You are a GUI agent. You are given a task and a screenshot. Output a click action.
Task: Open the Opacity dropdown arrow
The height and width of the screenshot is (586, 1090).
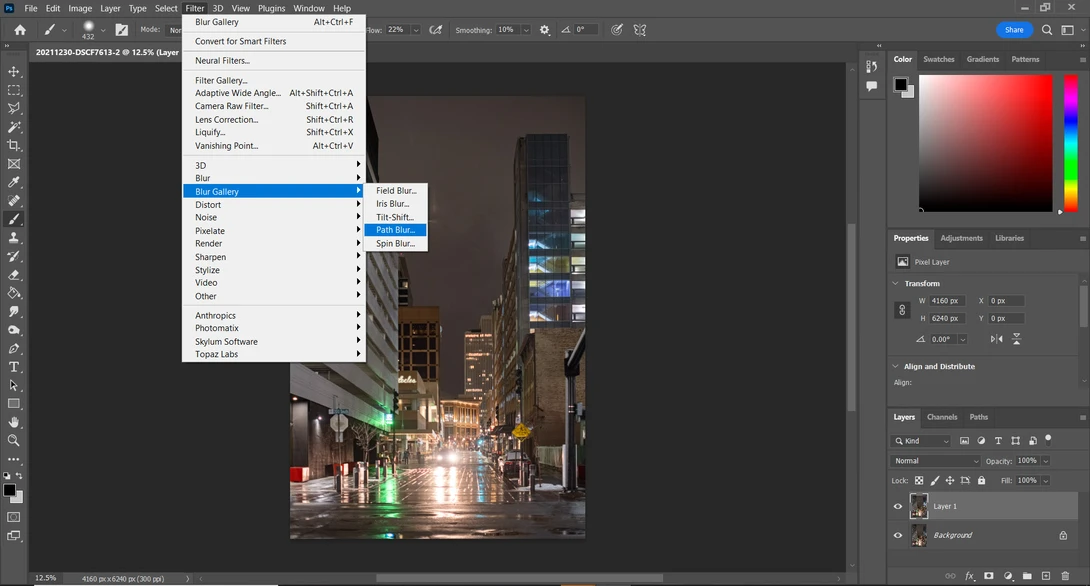[x=1046, y=461]
